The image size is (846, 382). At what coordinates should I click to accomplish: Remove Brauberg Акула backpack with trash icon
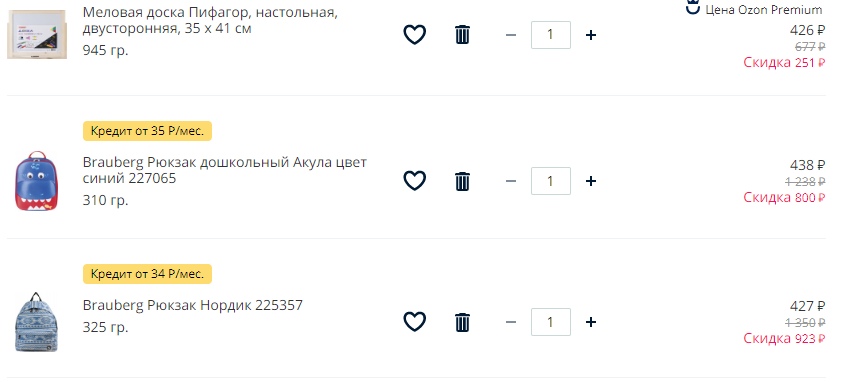[462, 181]
